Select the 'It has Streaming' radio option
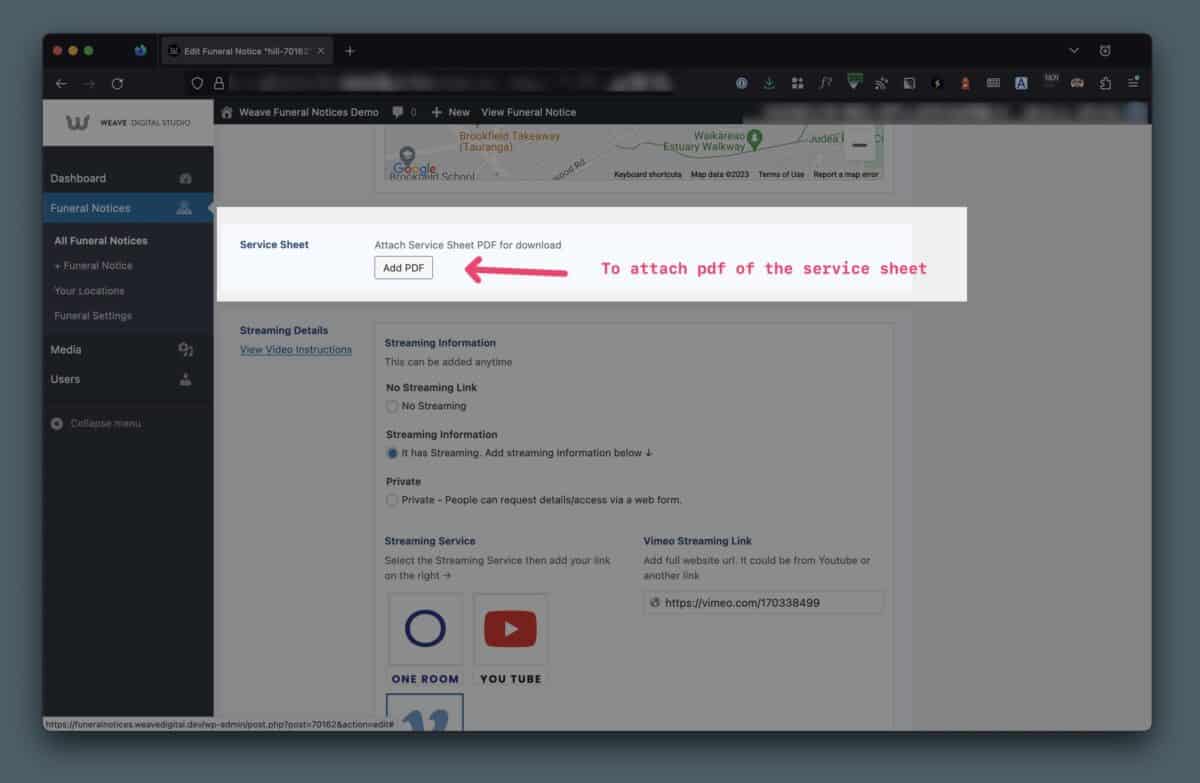 click(x=392, y=453)
